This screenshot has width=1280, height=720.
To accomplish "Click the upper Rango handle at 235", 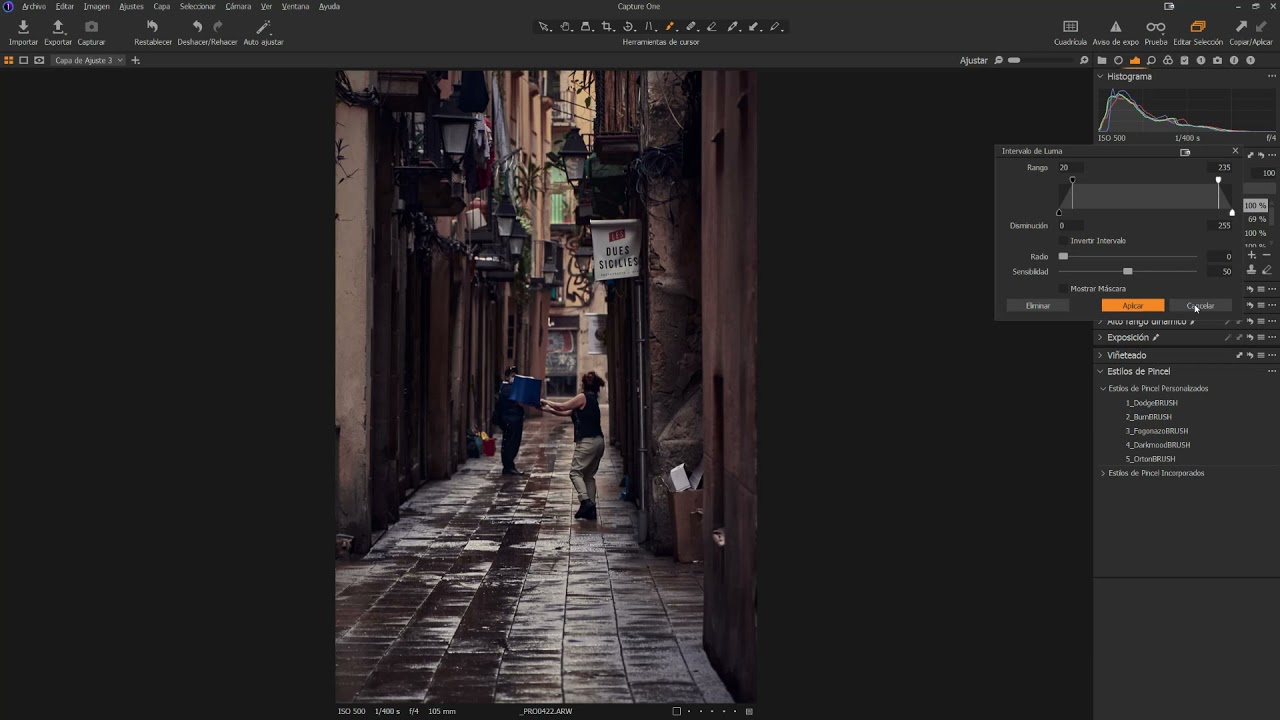I will point(1218,180).
